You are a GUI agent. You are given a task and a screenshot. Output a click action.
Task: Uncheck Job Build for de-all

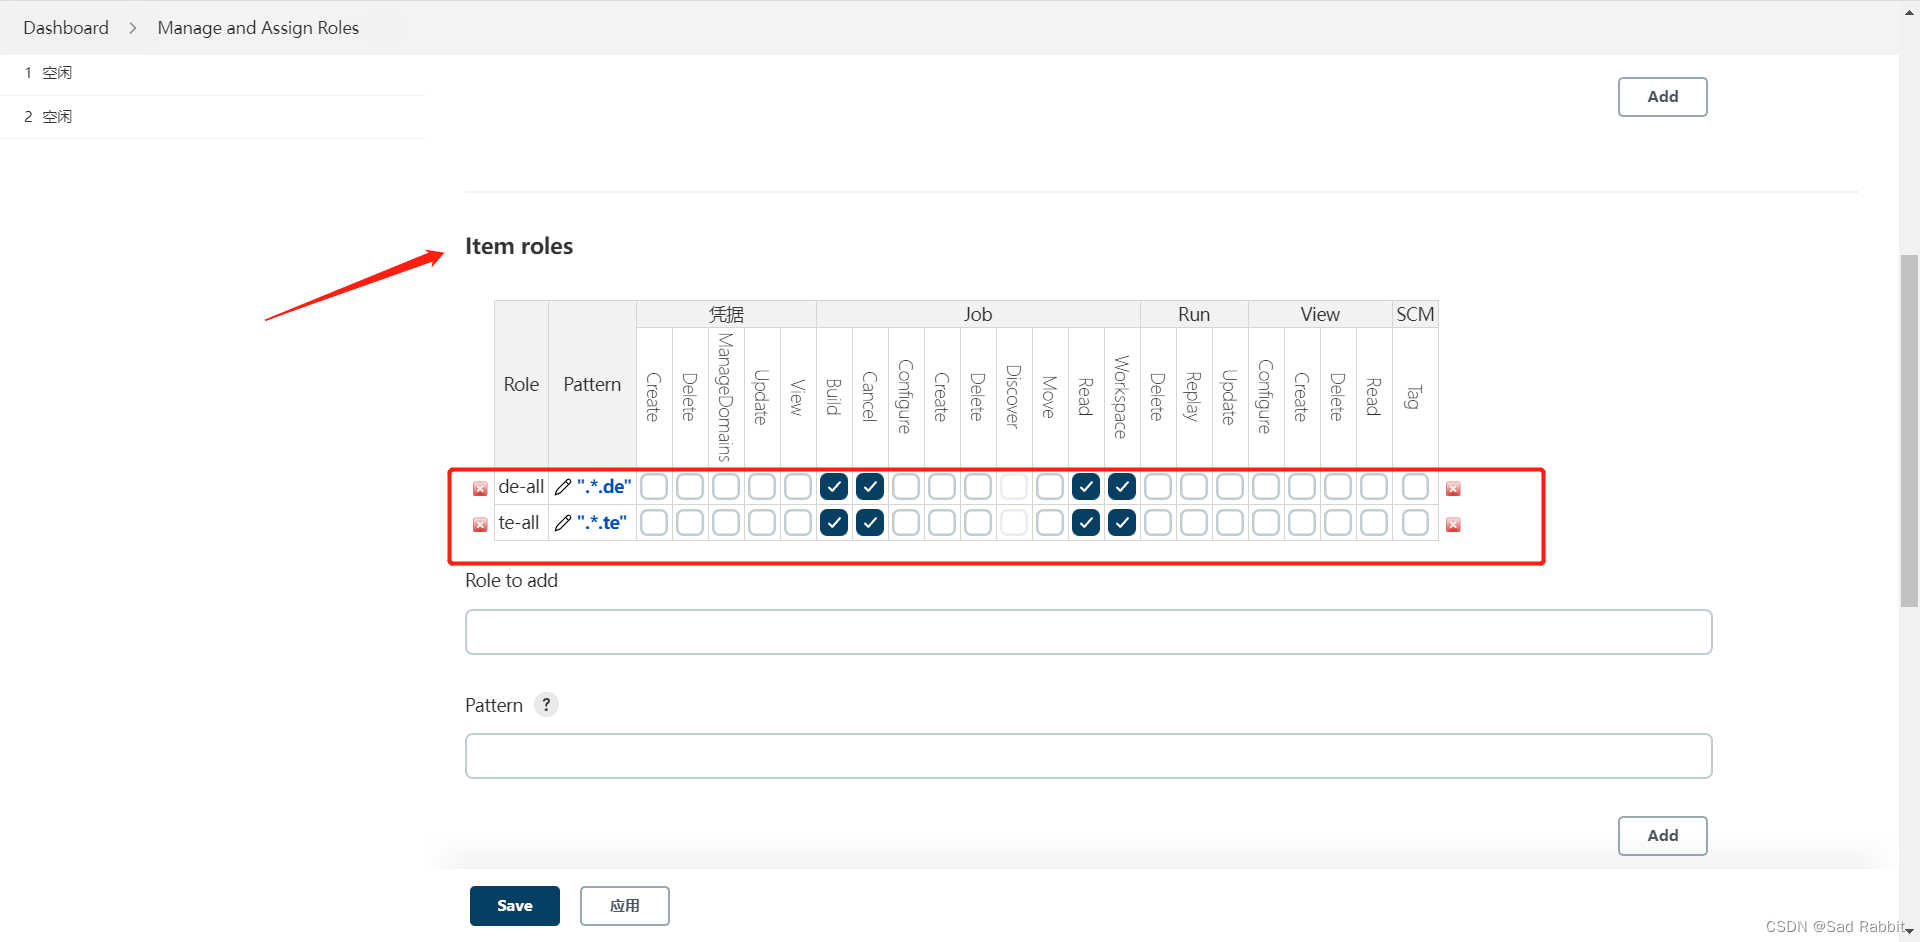pos(834,487)
